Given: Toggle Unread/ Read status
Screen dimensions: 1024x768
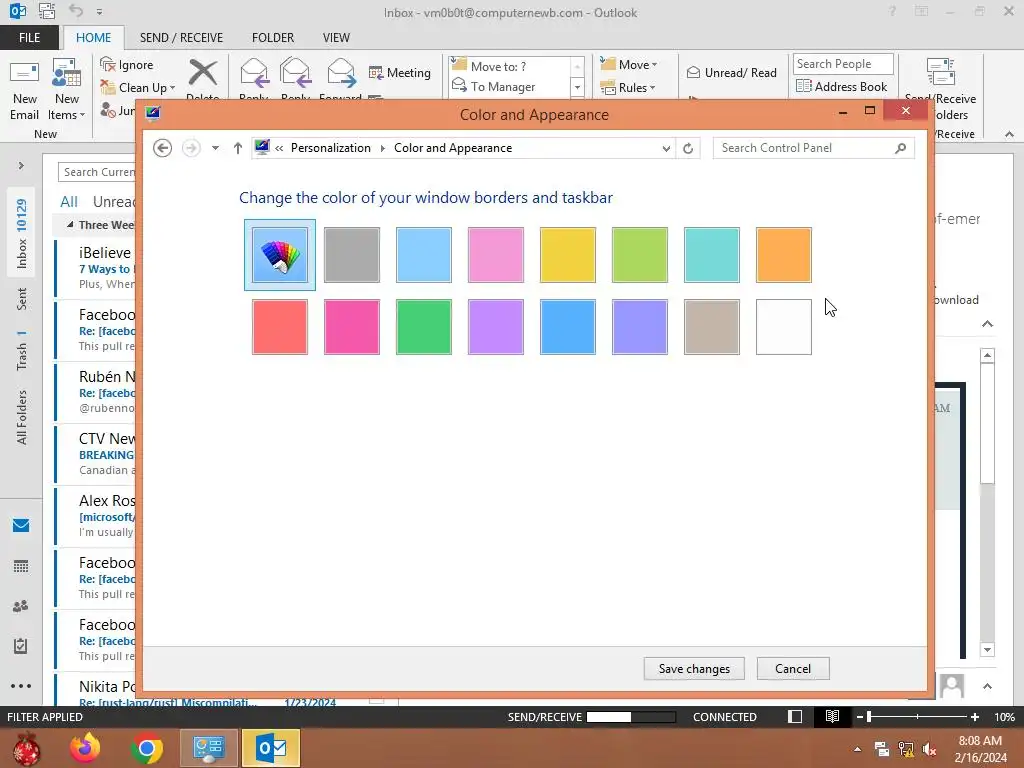Looking at the screenshot, I should (x=732, y=73).
